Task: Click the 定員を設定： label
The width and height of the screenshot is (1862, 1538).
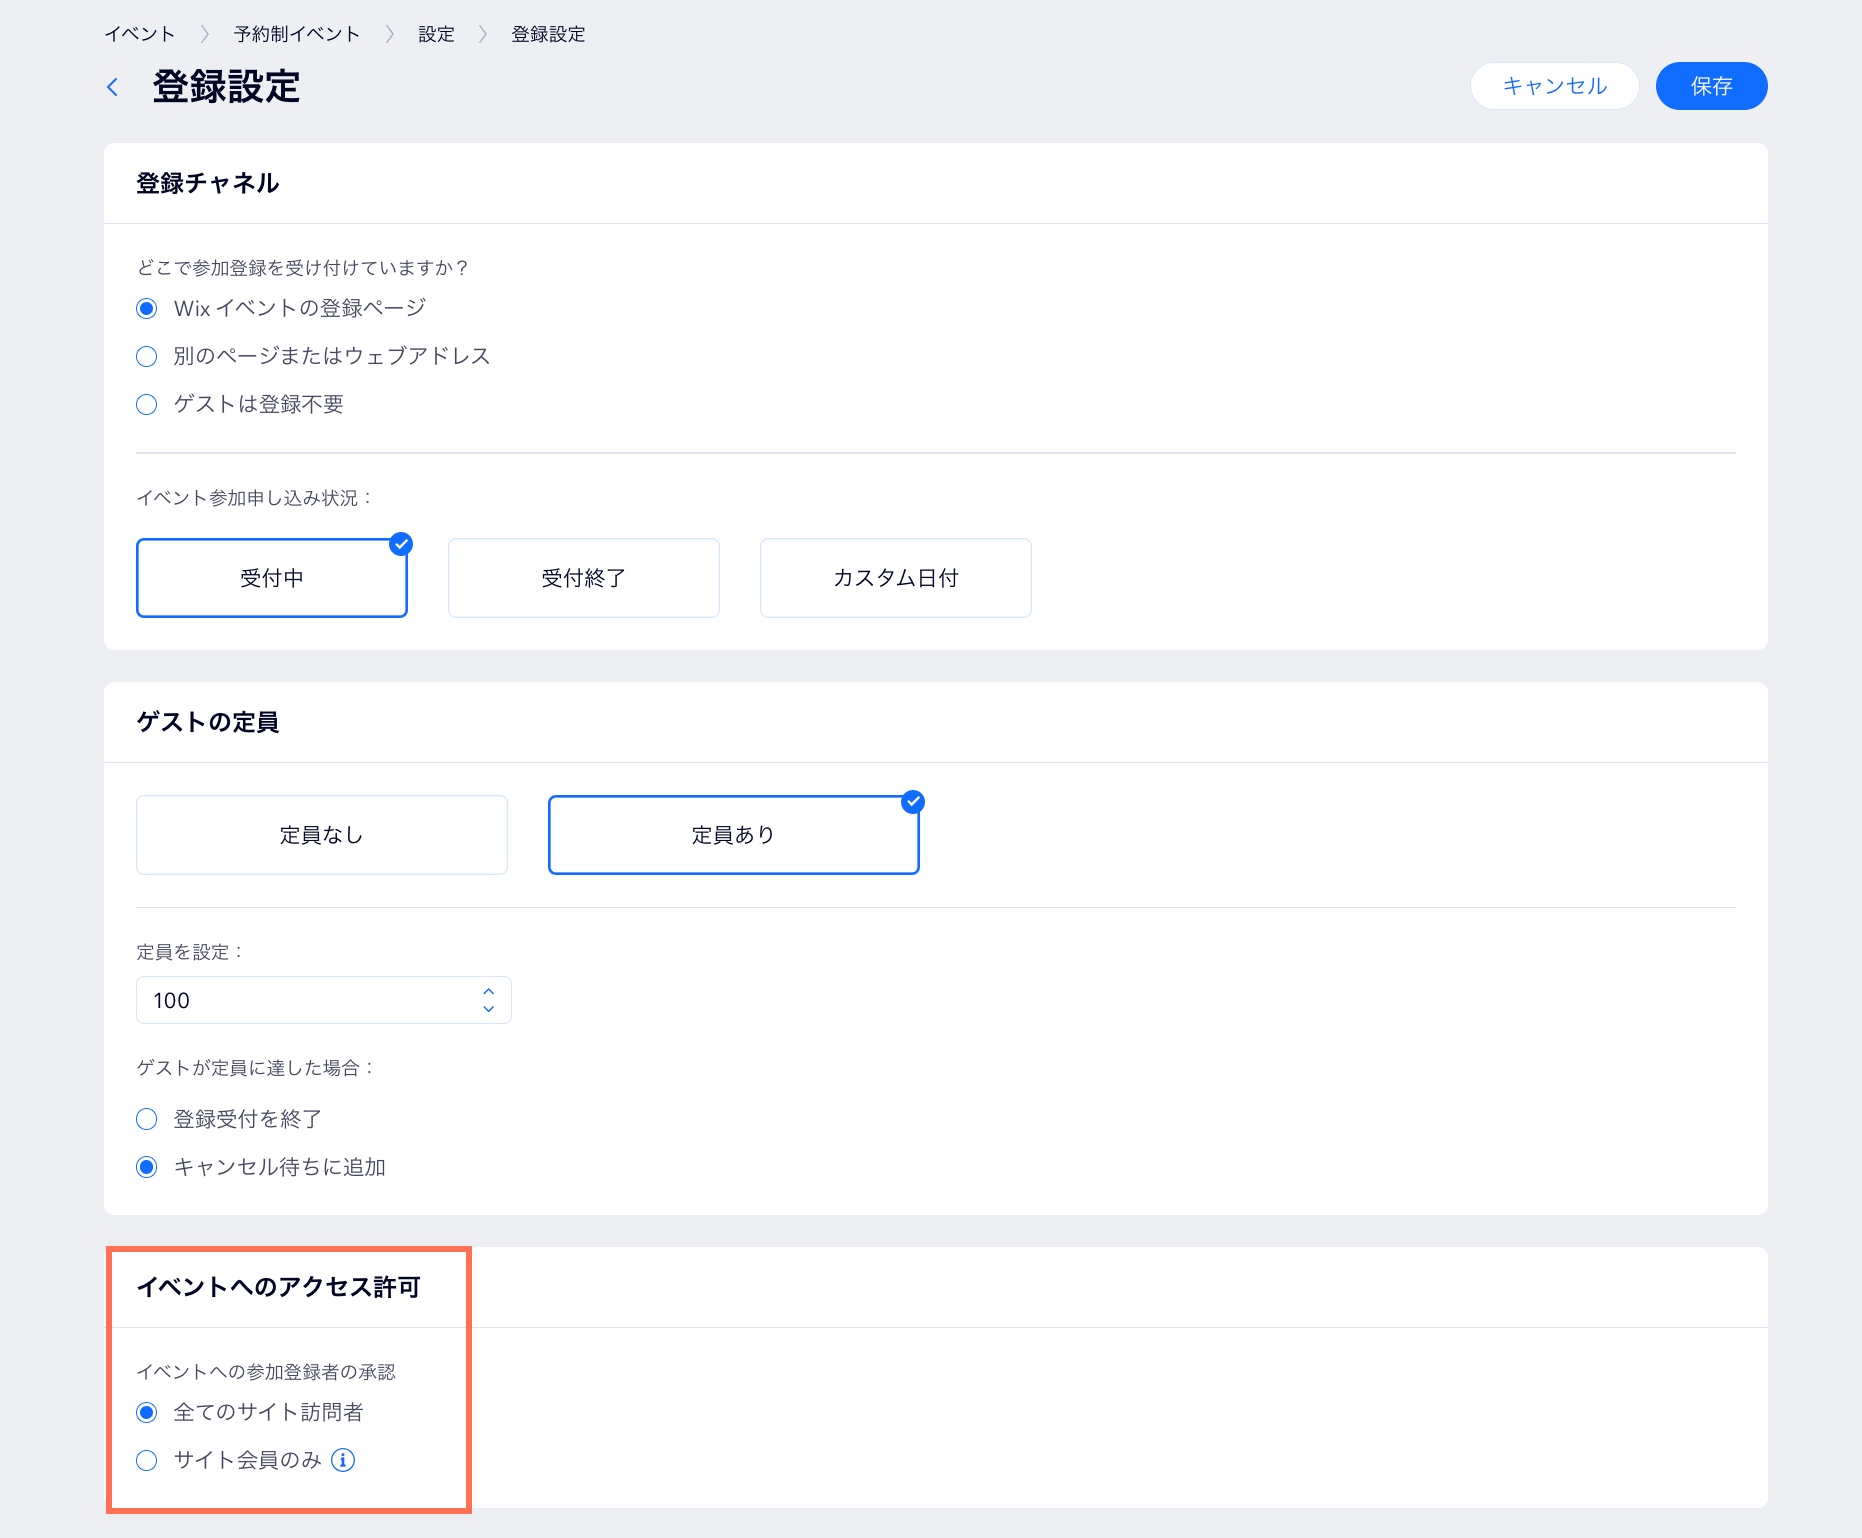Action: point(189,952)
